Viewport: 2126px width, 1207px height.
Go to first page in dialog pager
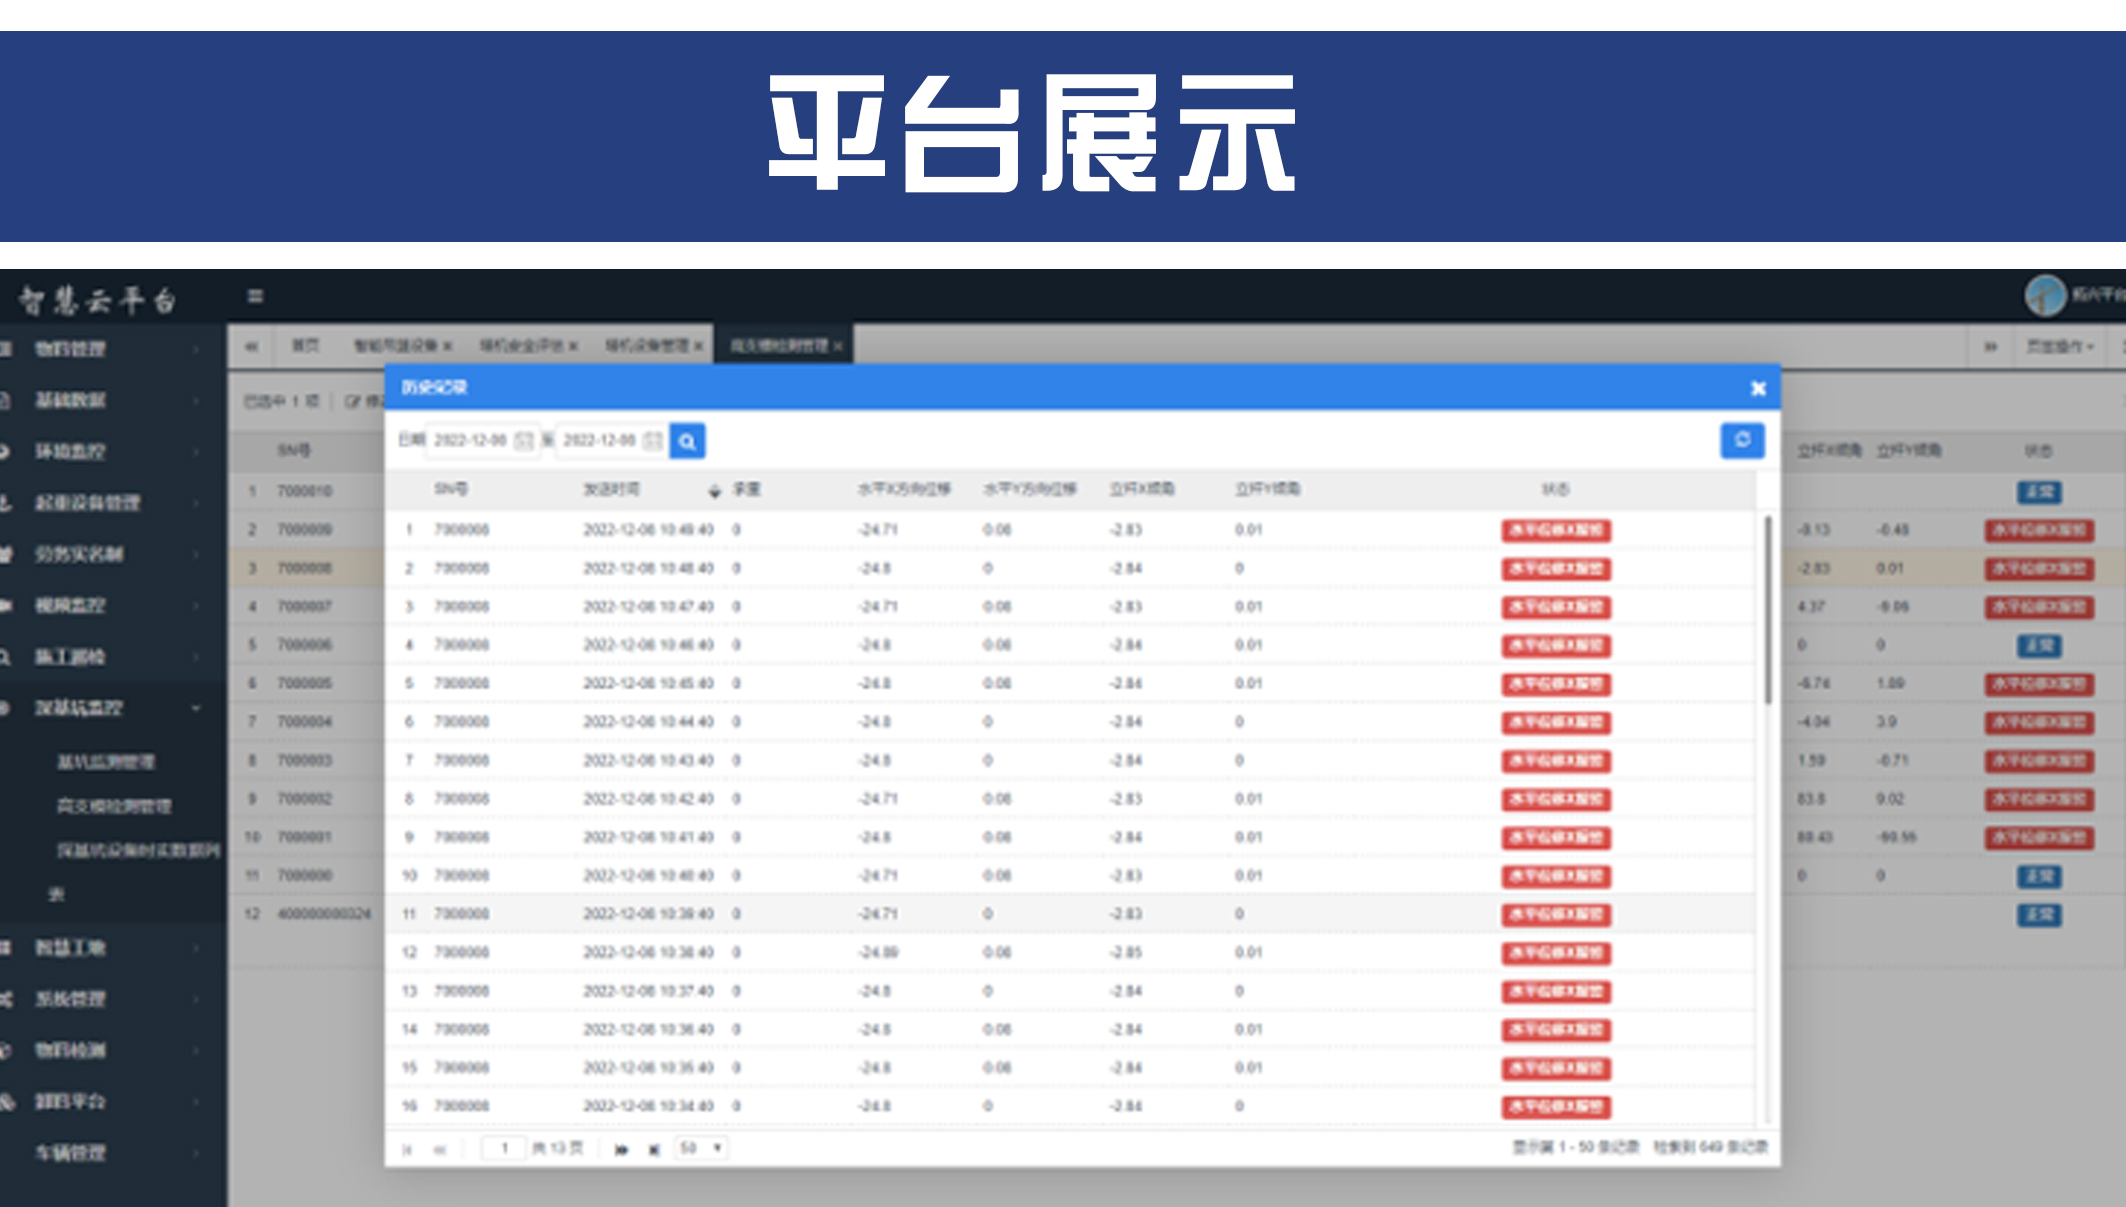tap(407, 1149)
